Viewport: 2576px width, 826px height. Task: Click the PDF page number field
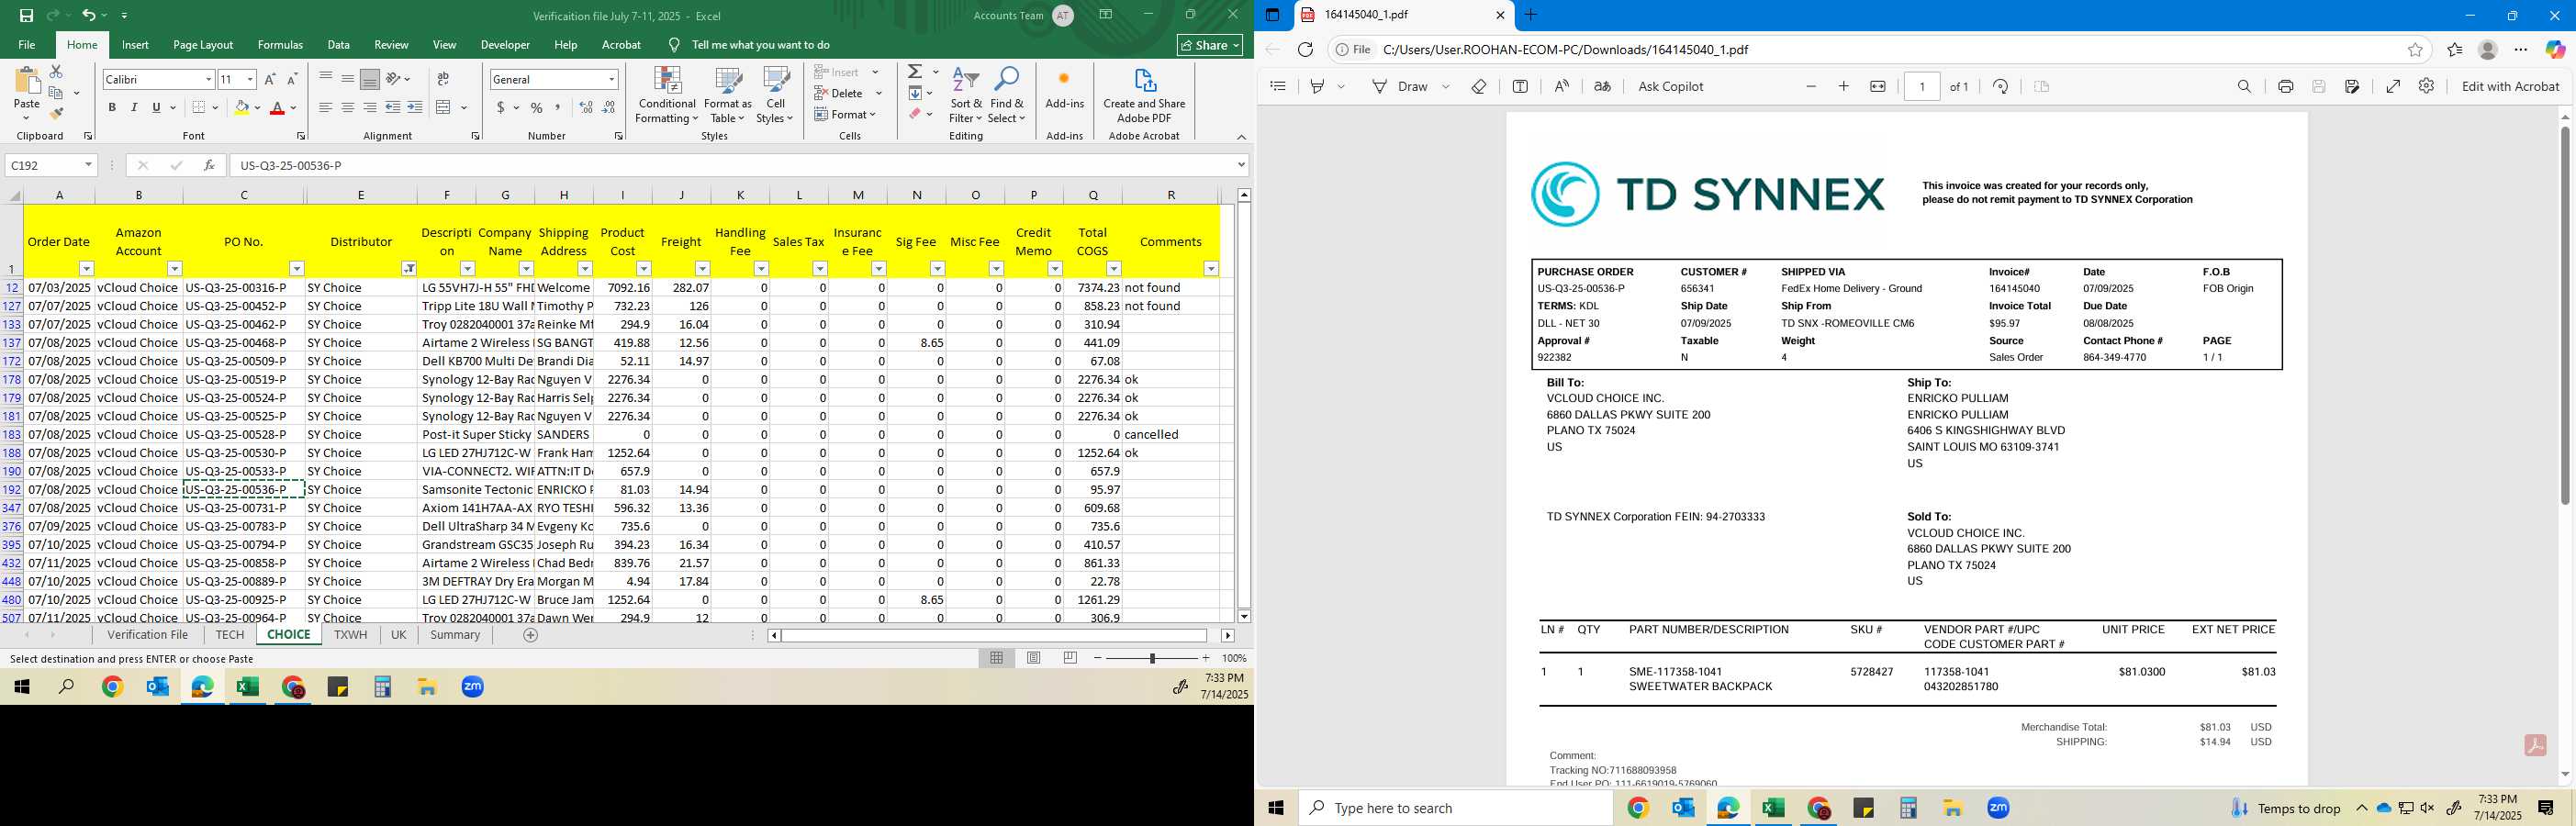pos(1922,86)
